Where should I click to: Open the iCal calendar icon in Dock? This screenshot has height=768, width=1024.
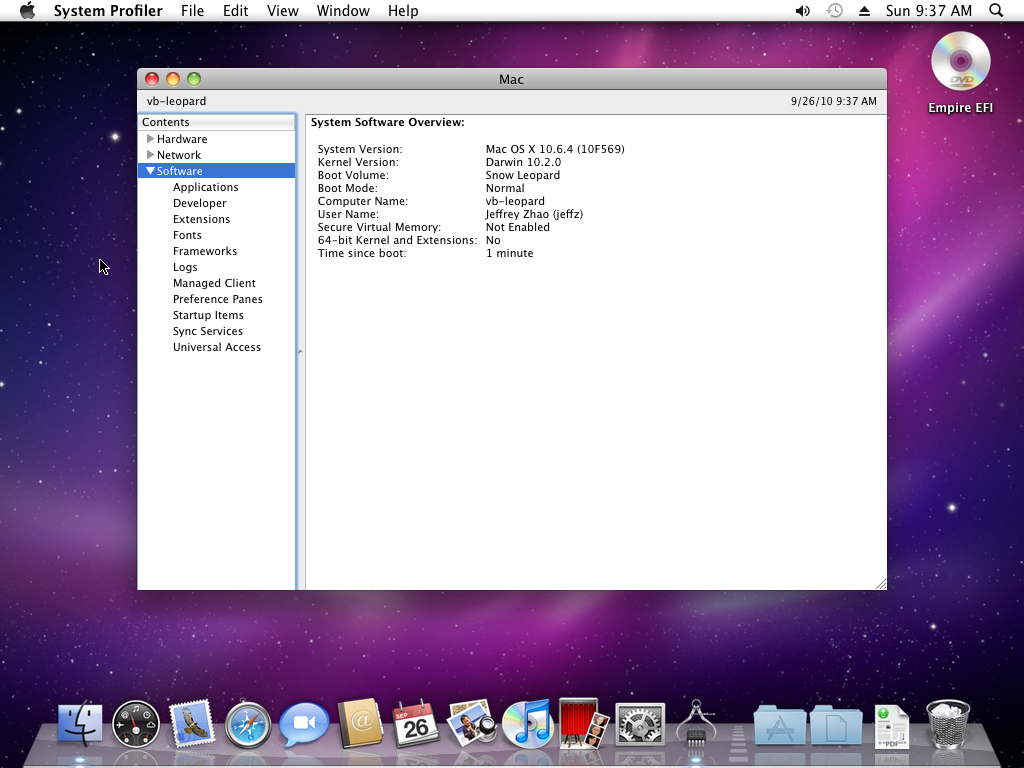pyautogui.click(x=415, y=724)
